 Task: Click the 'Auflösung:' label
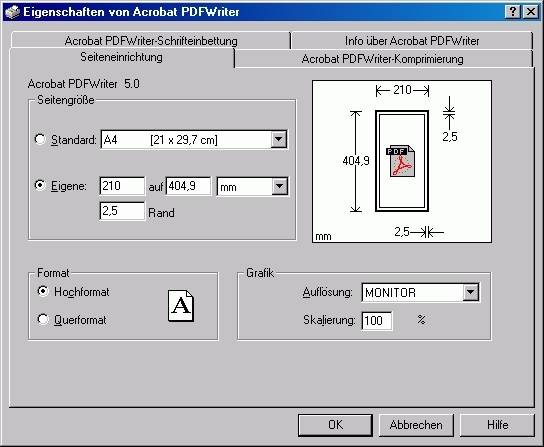[x=328, y=292]
